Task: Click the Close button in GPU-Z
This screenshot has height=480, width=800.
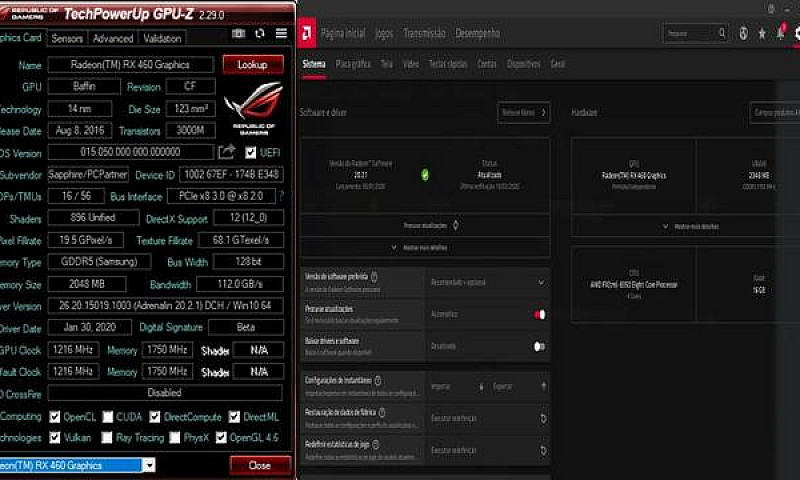Action: 260,465
